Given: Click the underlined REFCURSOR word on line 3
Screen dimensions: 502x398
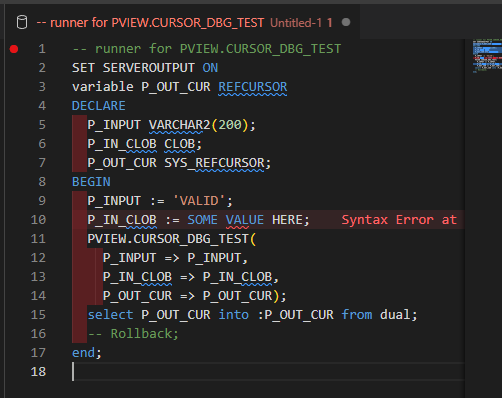Looking at the screenshot, I should (253, 87).
